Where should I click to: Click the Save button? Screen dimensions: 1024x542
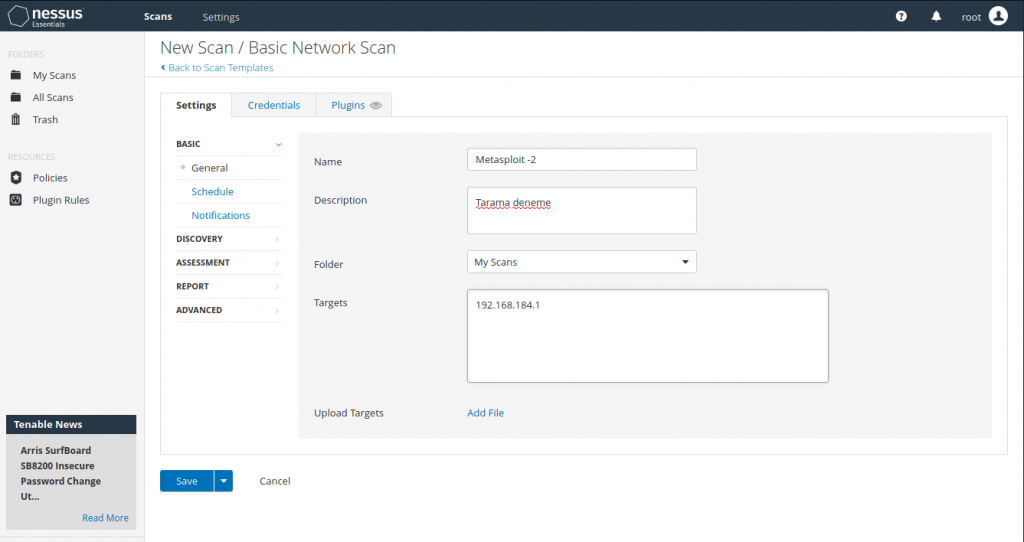click(187, 481)
